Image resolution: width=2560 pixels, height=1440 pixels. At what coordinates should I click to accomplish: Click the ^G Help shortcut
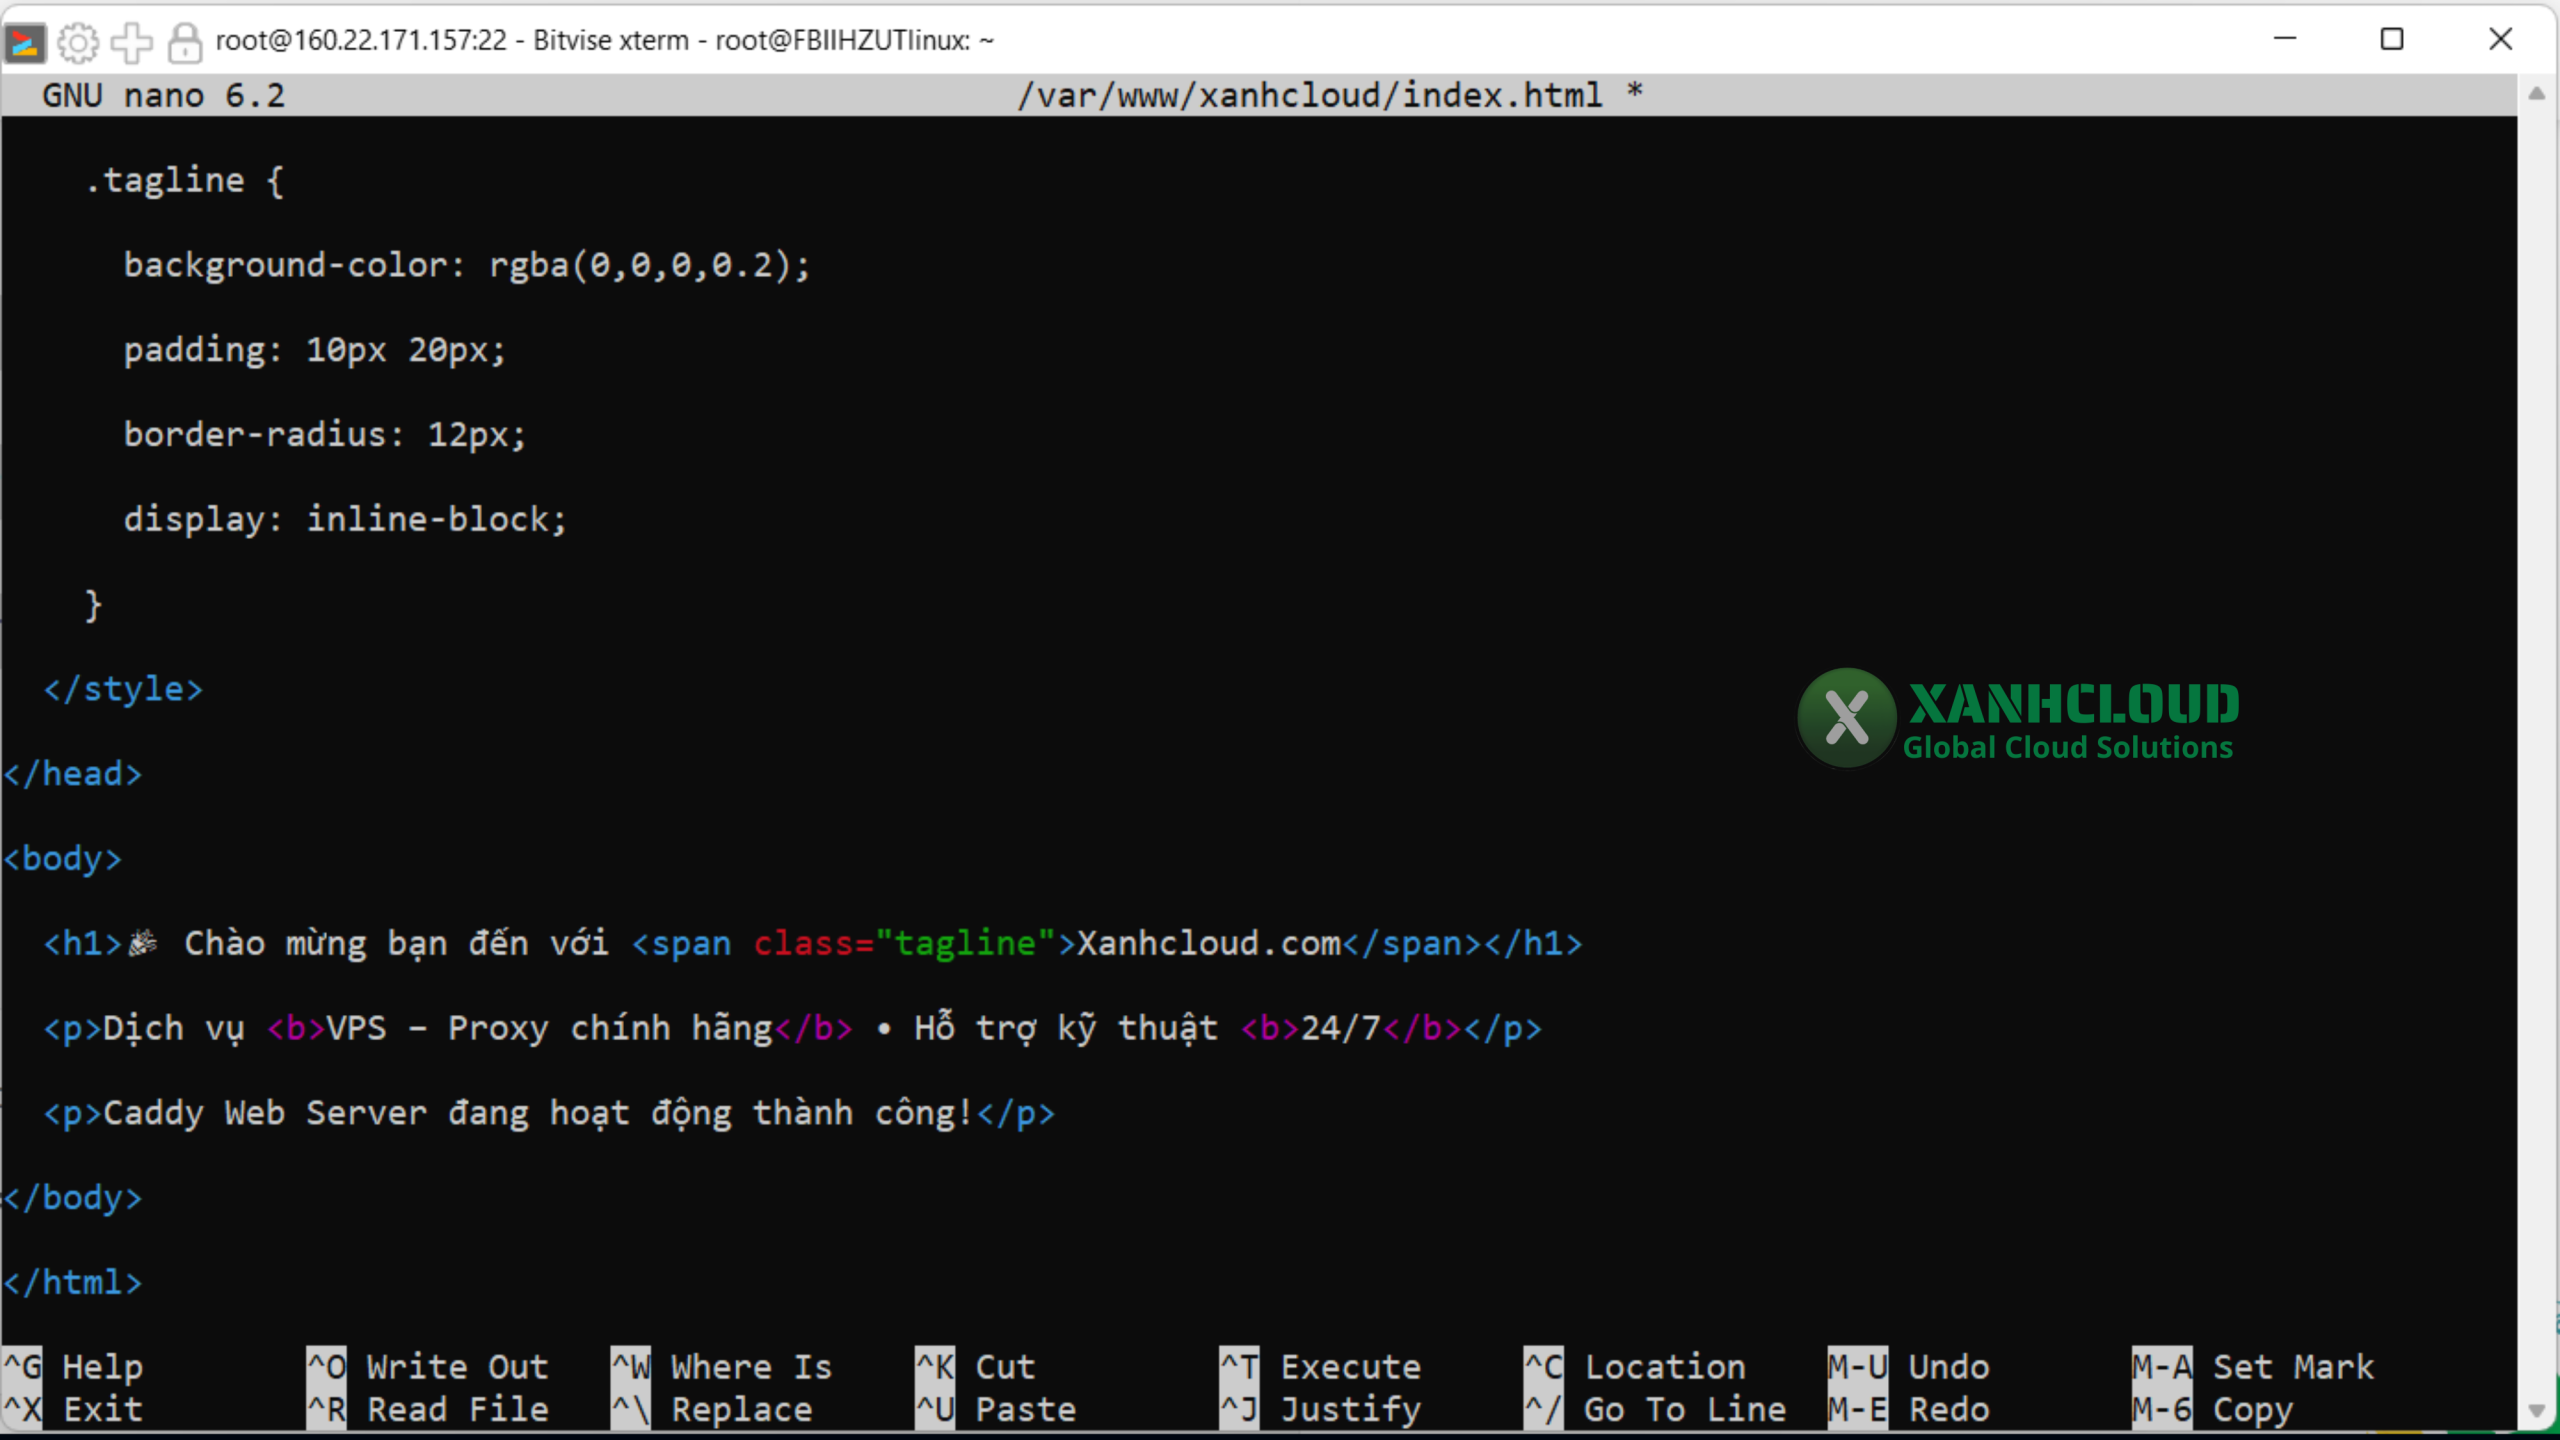click(x=73, y=1366)
